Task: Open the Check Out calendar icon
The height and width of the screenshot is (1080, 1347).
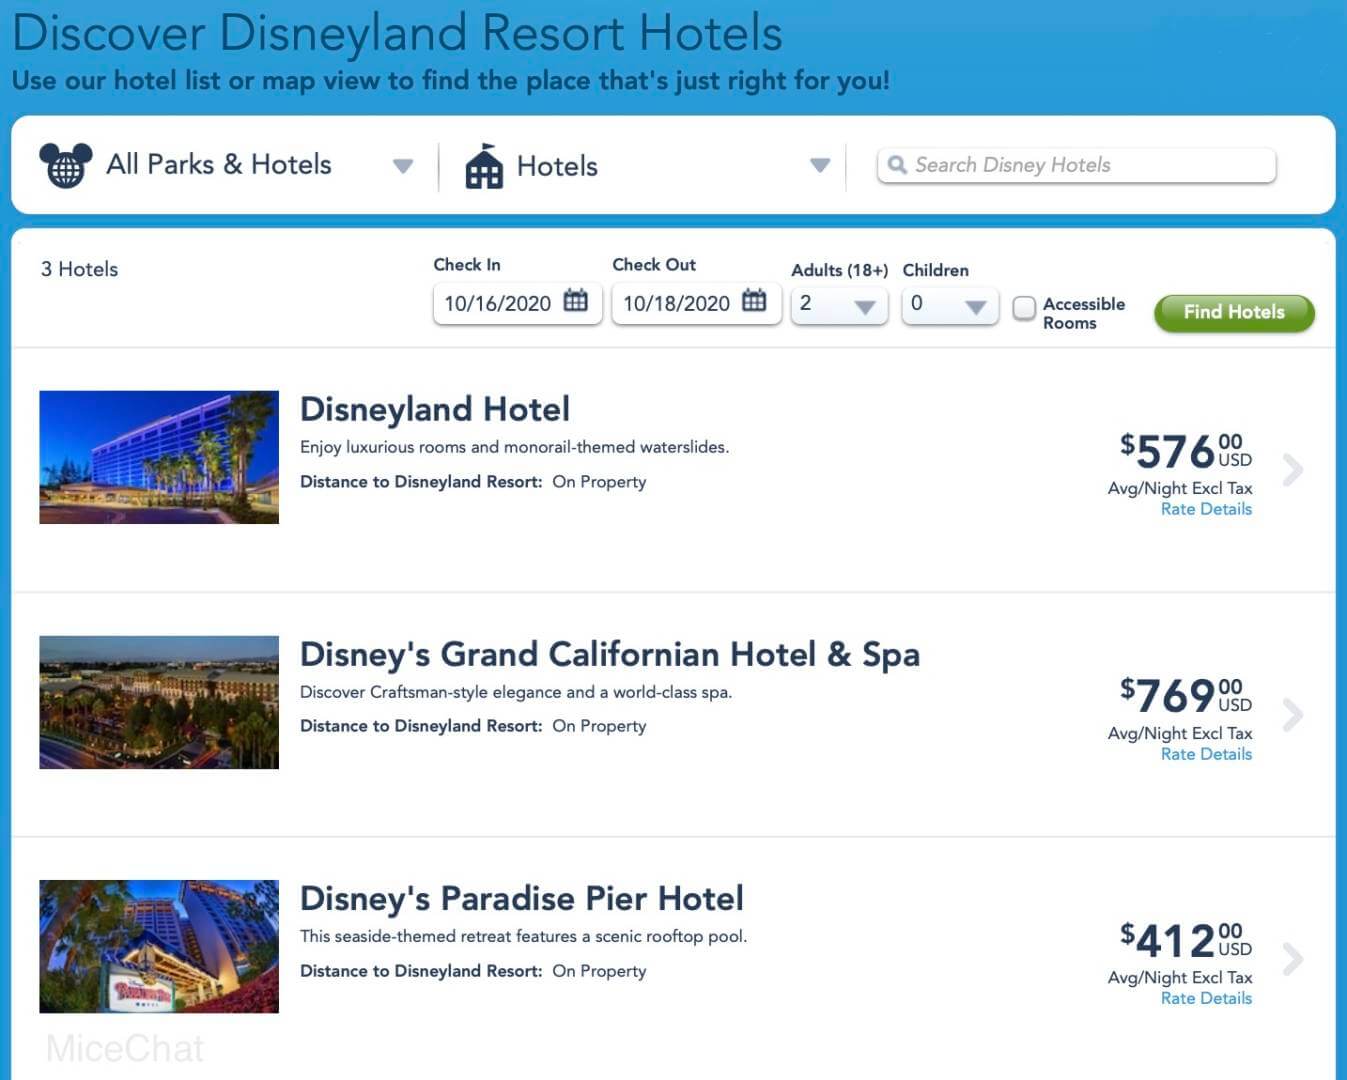Action: (754, 301)
